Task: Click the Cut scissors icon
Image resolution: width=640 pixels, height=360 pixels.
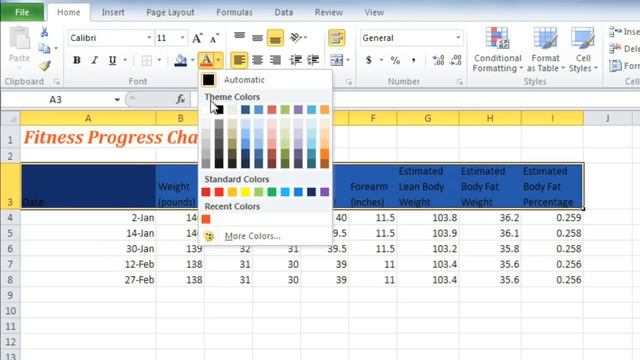Action: [x=44, y=32]
